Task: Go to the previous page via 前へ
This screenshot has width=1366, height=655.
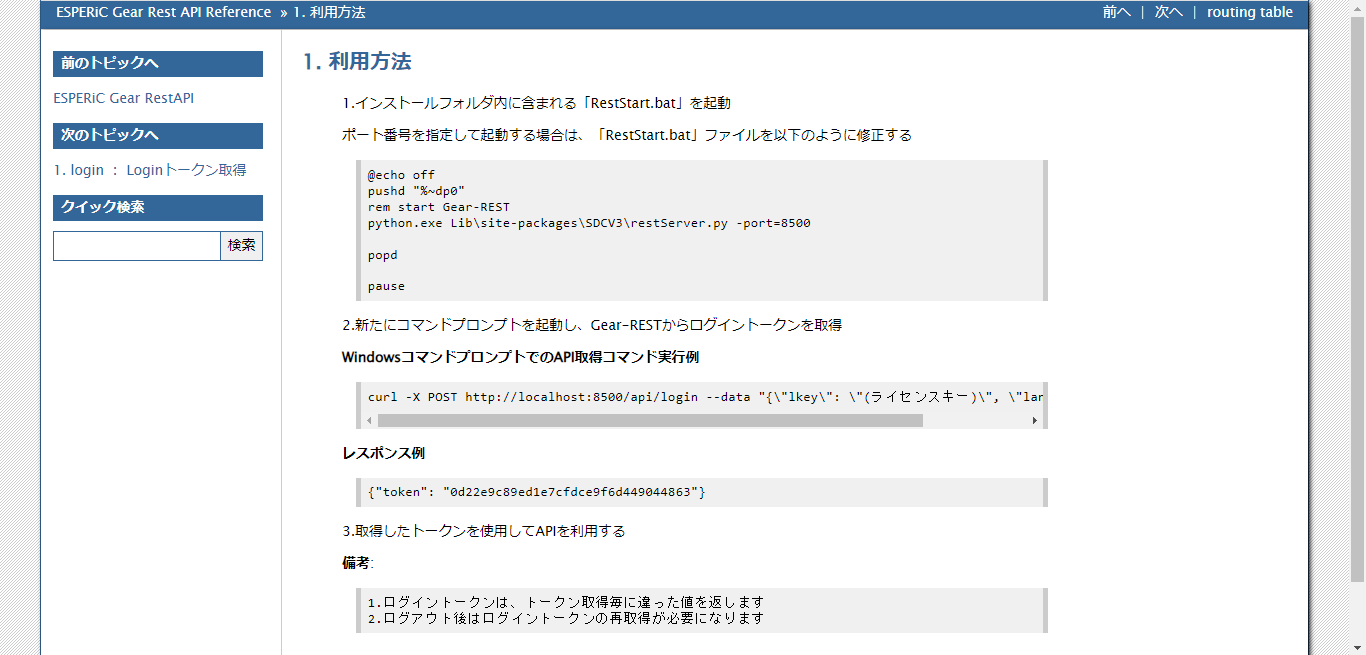Action: tap(1117, 12)
